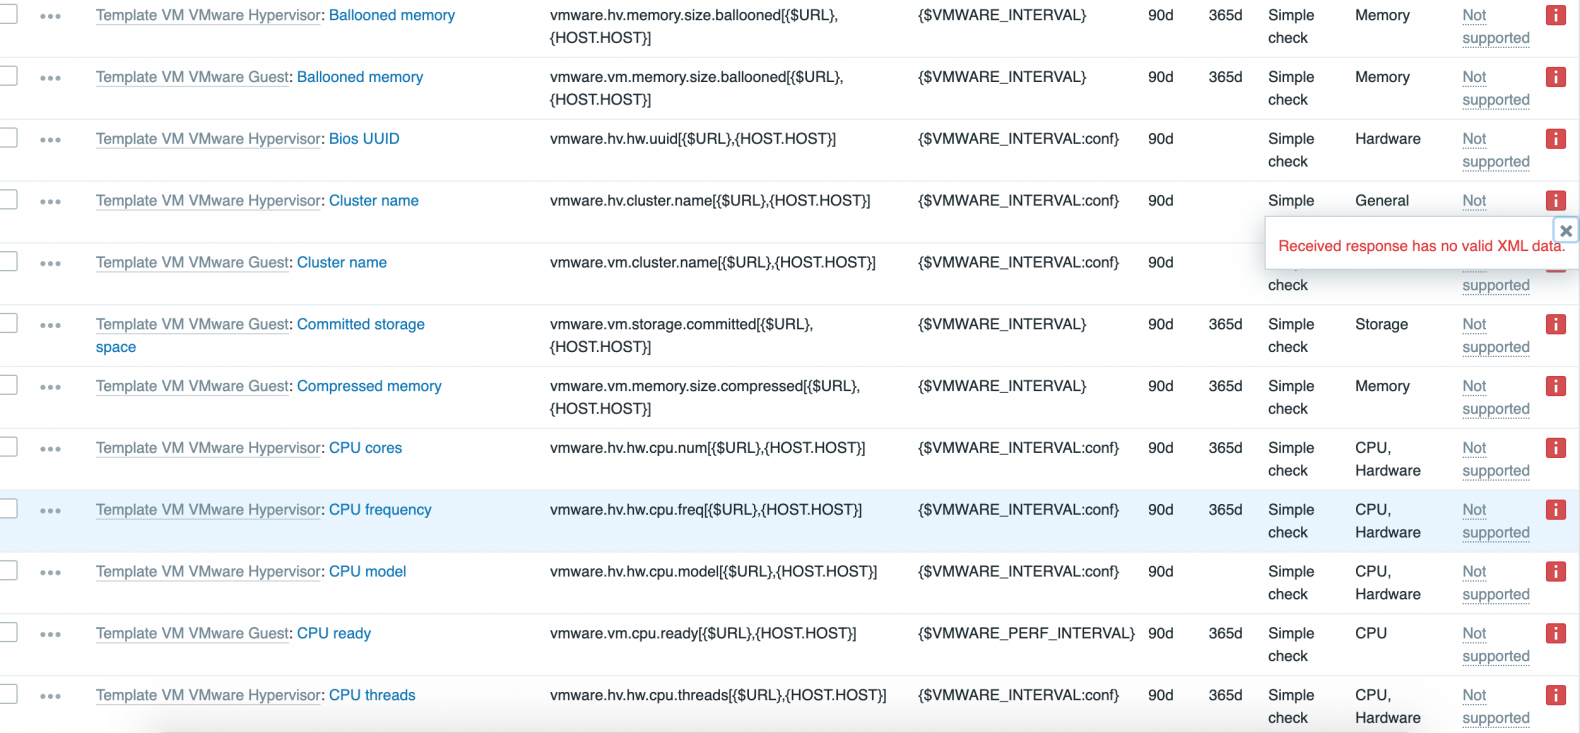Click the red info icon for Hypervisor Cluster name

pyautogui.click(x=1556, y=200)
